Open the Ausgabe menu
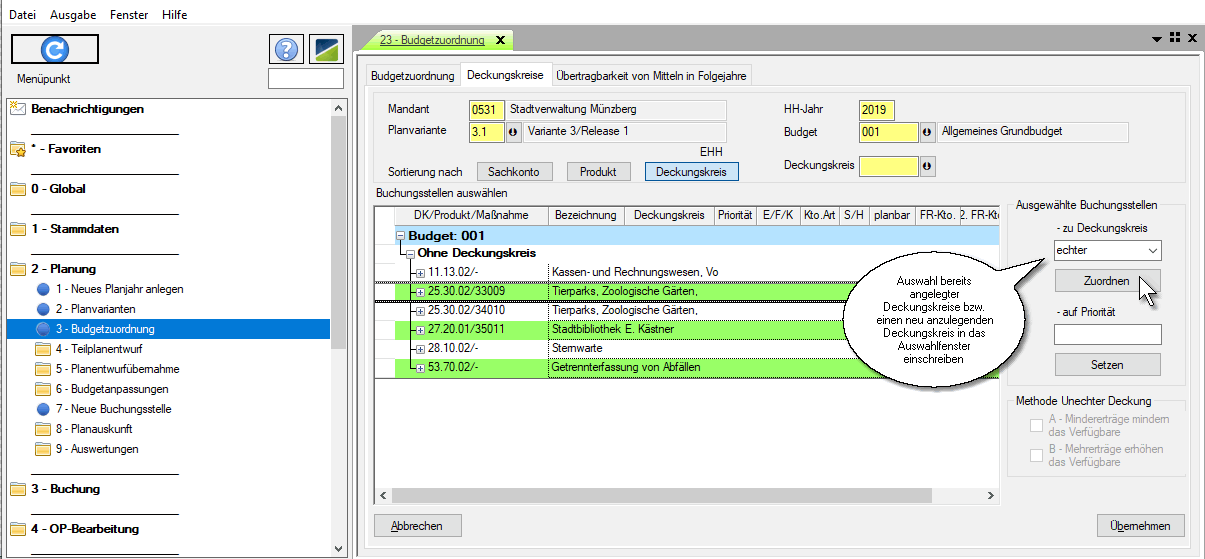 click(x=73, y=15)
